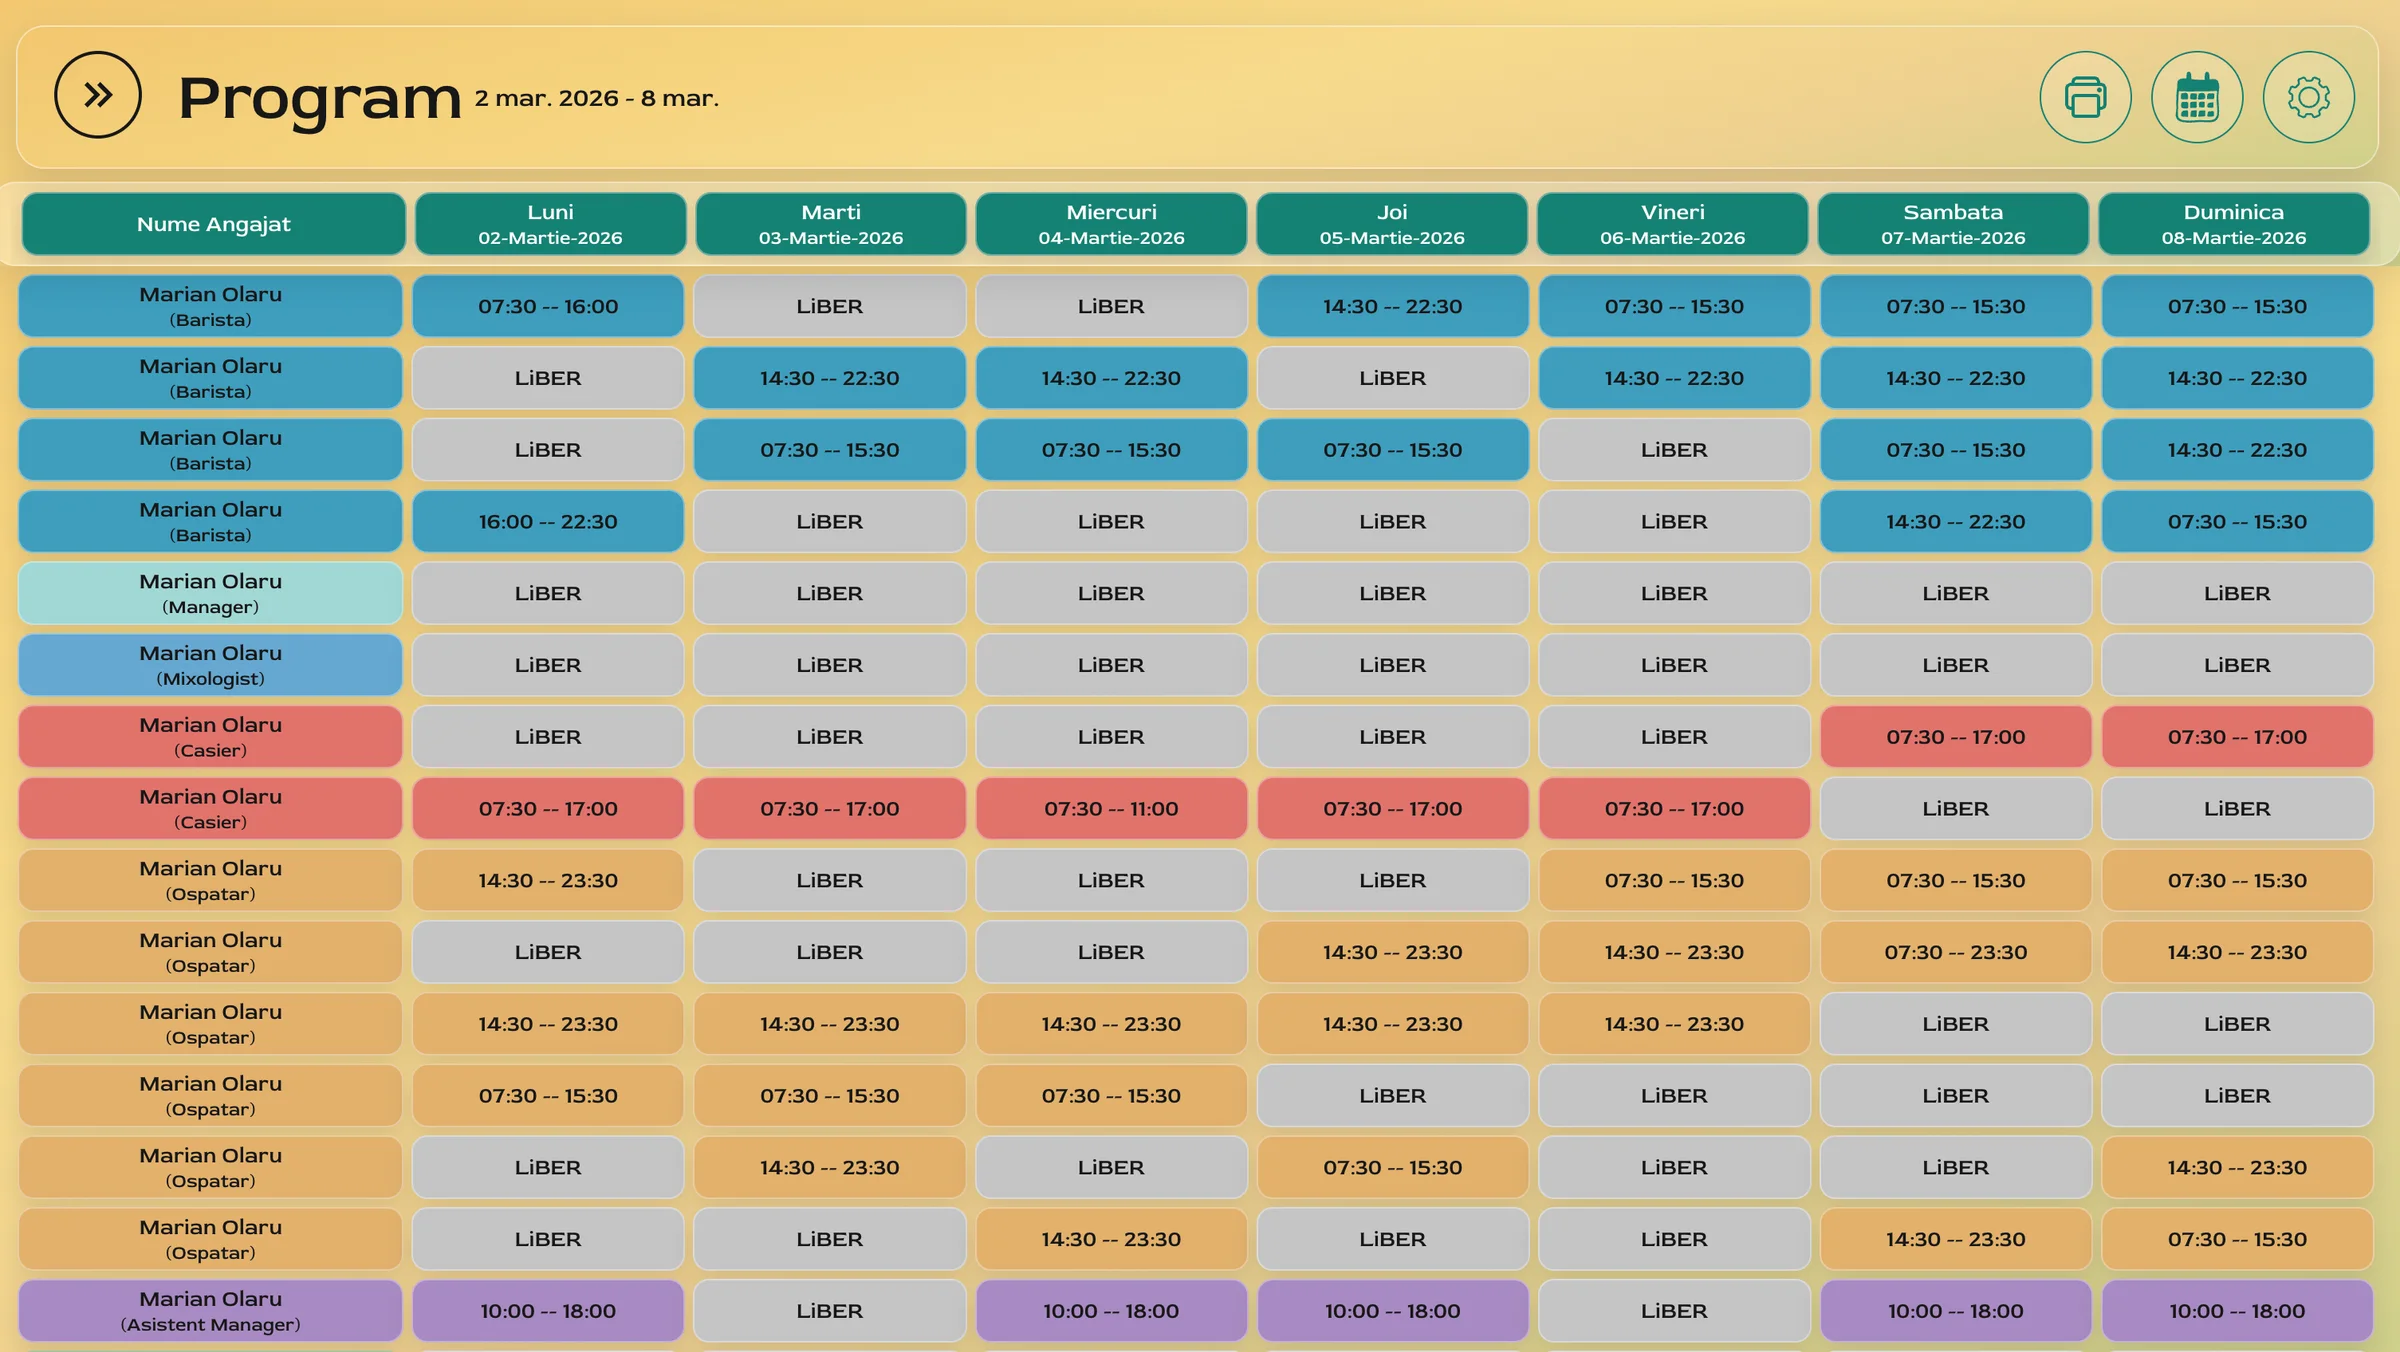Screen dimensions: 2400x1352
Task: Click Manager's LiBER cell on Sunday
Action: pos(2236,593)
